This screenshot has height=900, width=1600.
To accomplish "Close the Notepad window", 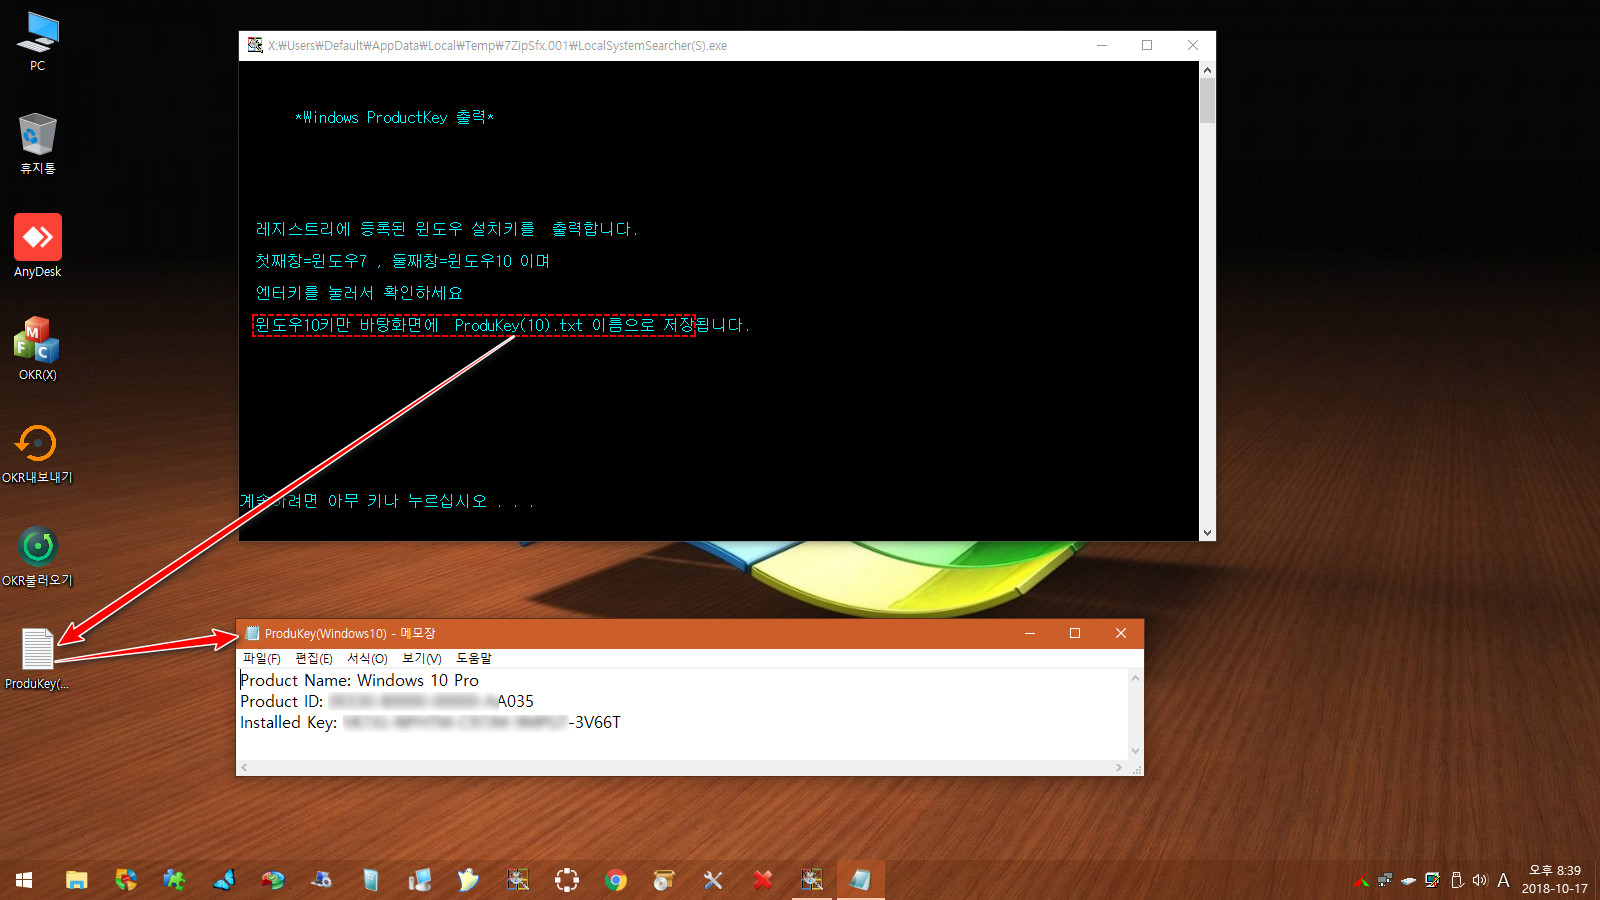I will point(1121,633).
